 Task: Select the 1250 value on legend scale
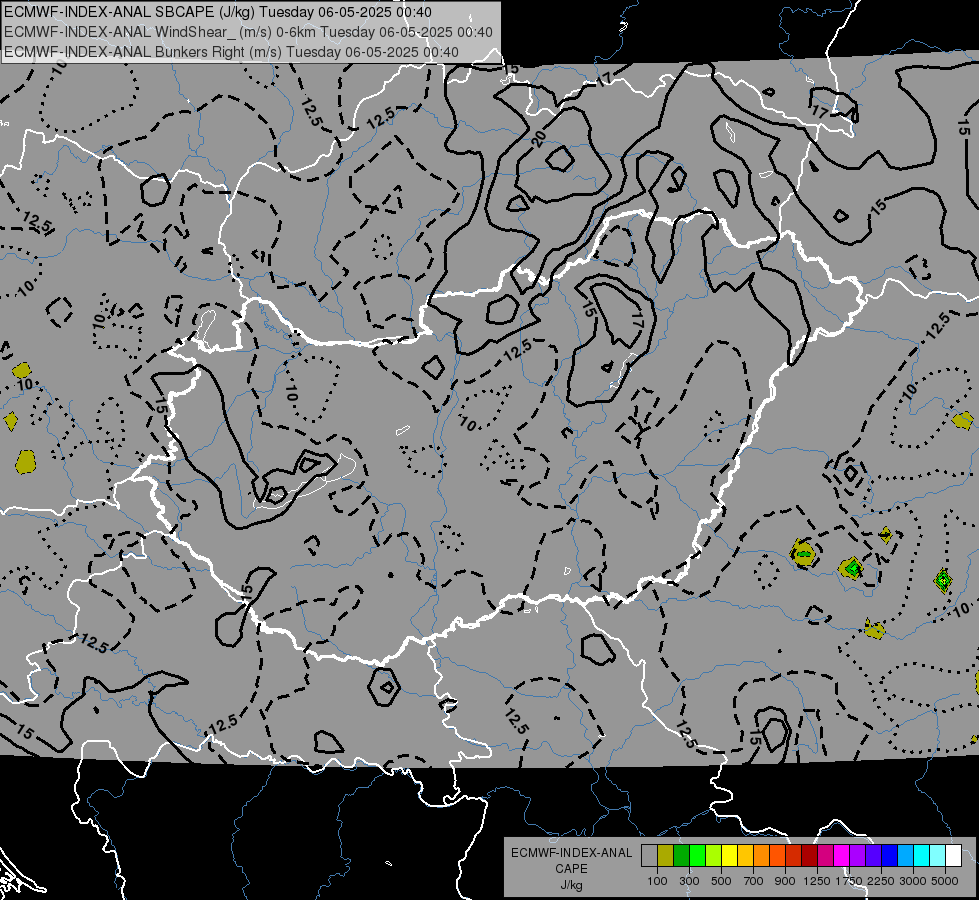[817, 881]
